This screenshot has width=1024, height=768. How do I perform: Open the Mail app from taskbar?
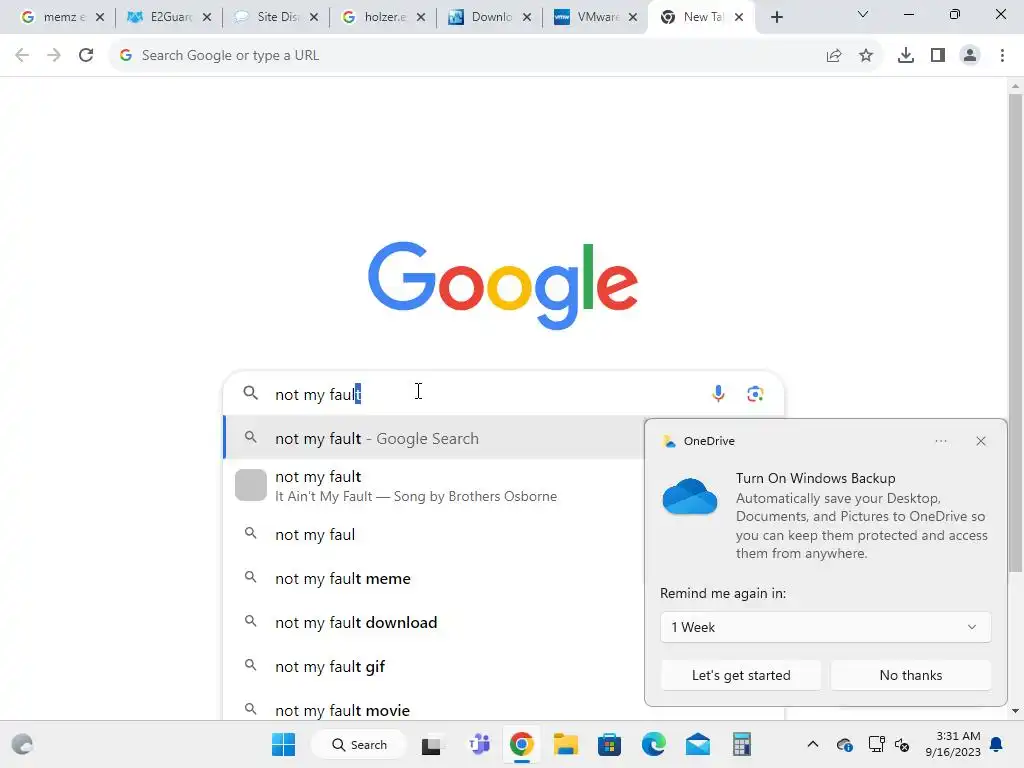tap(697, 744)
